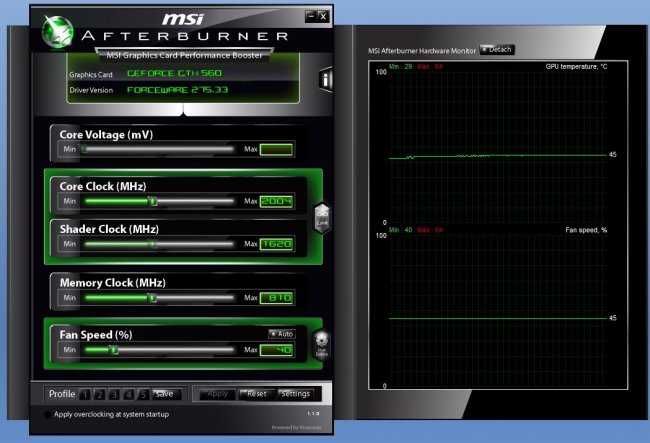
Task: Click the Core Voltage value field
Action: tap(276, 149)
